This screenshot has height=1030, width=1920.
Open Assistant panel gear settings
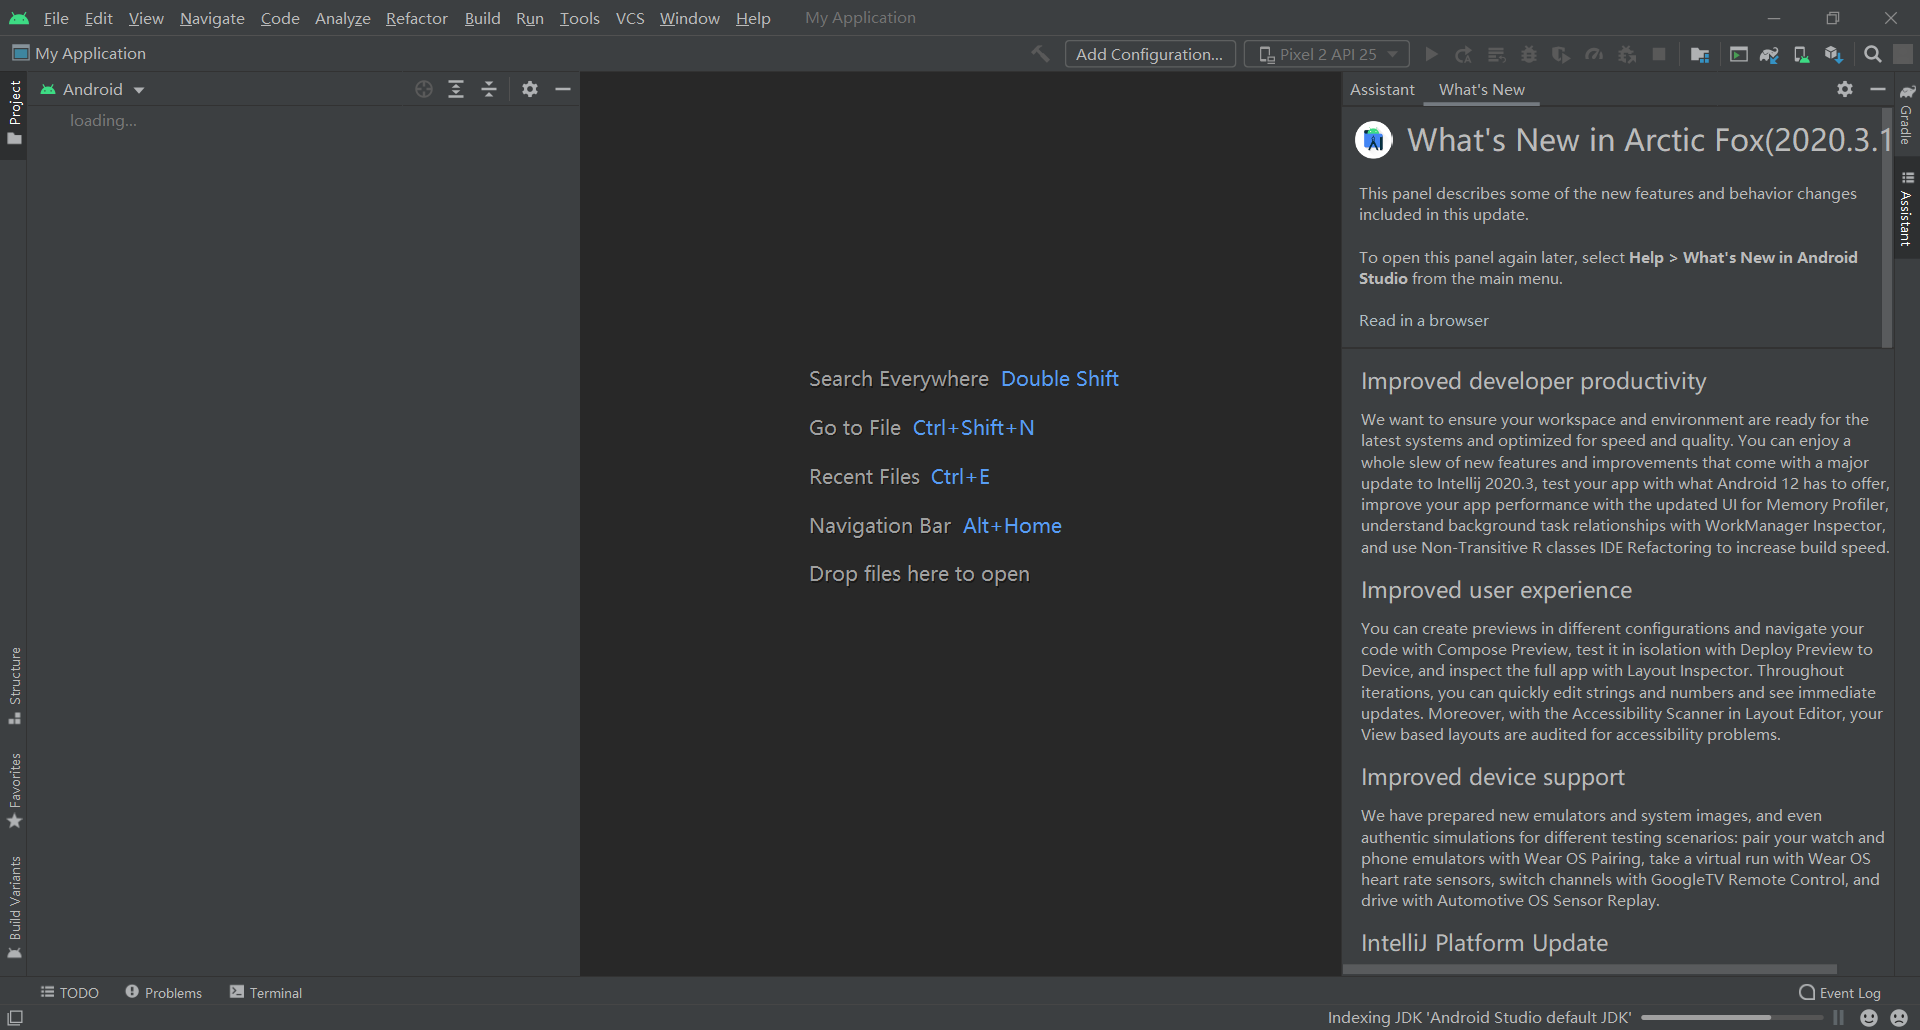tap(1845, 89)
